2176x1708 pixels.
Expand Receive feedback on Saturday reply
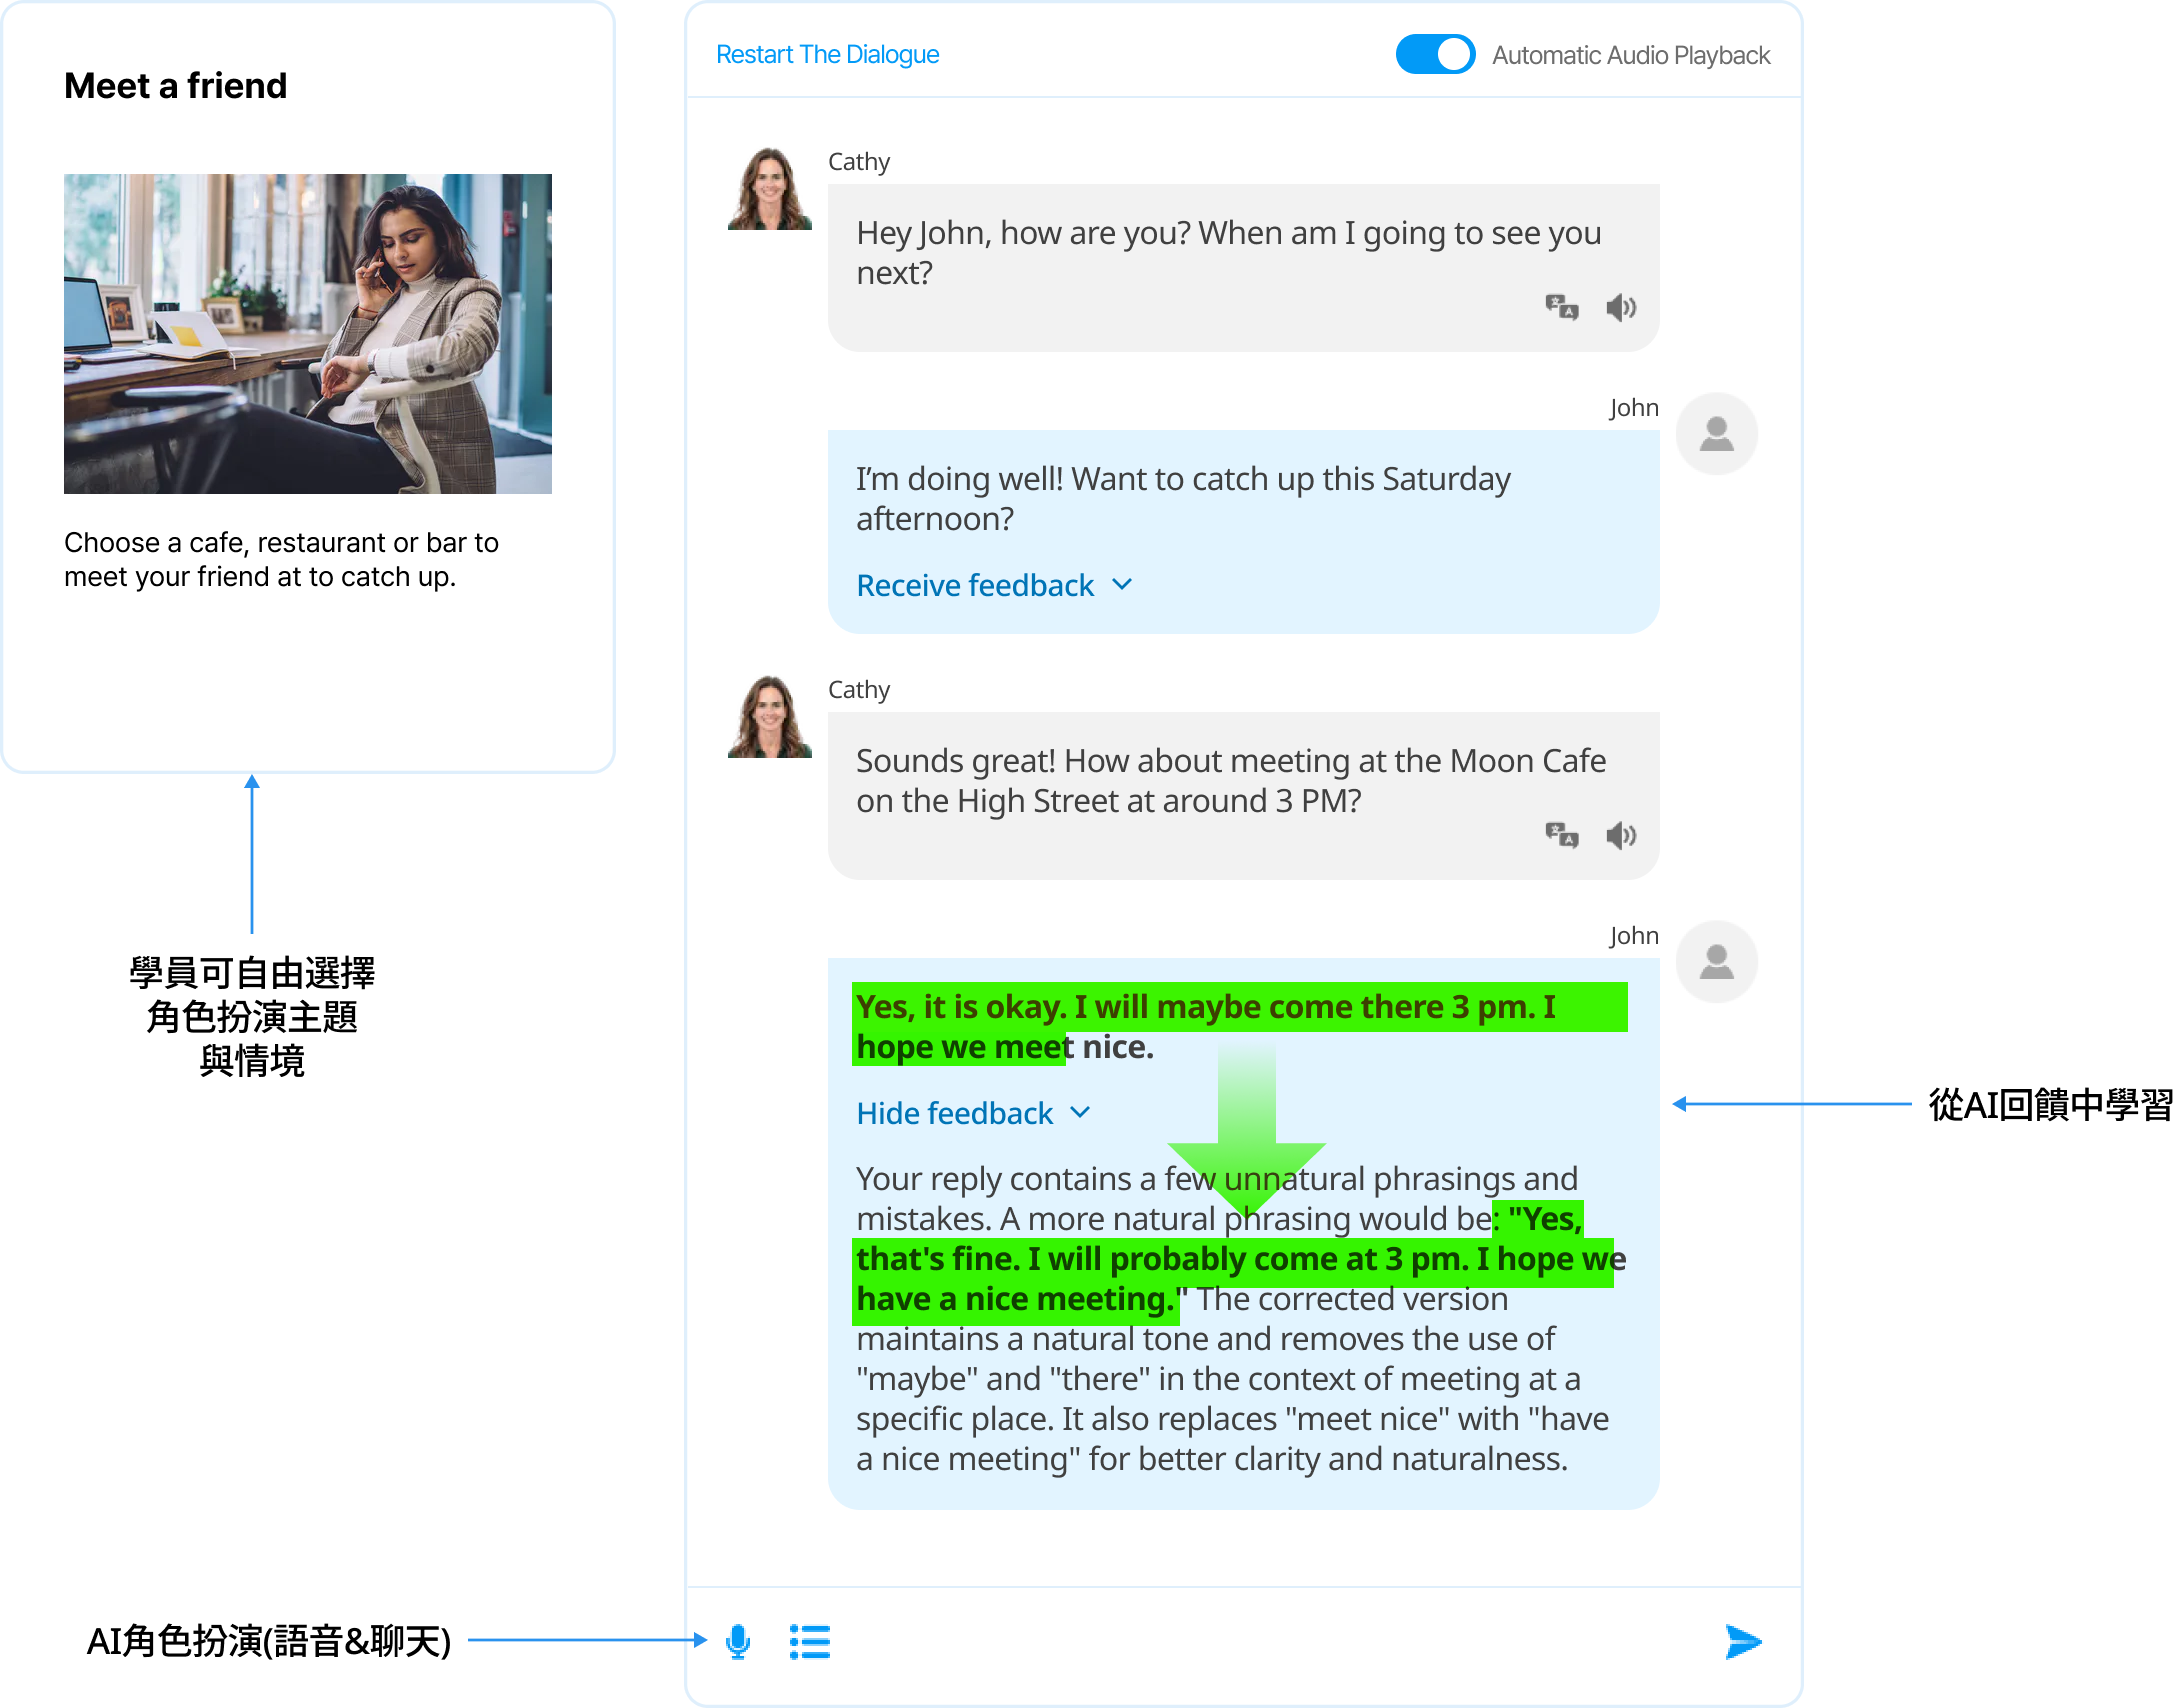(975, 585)
